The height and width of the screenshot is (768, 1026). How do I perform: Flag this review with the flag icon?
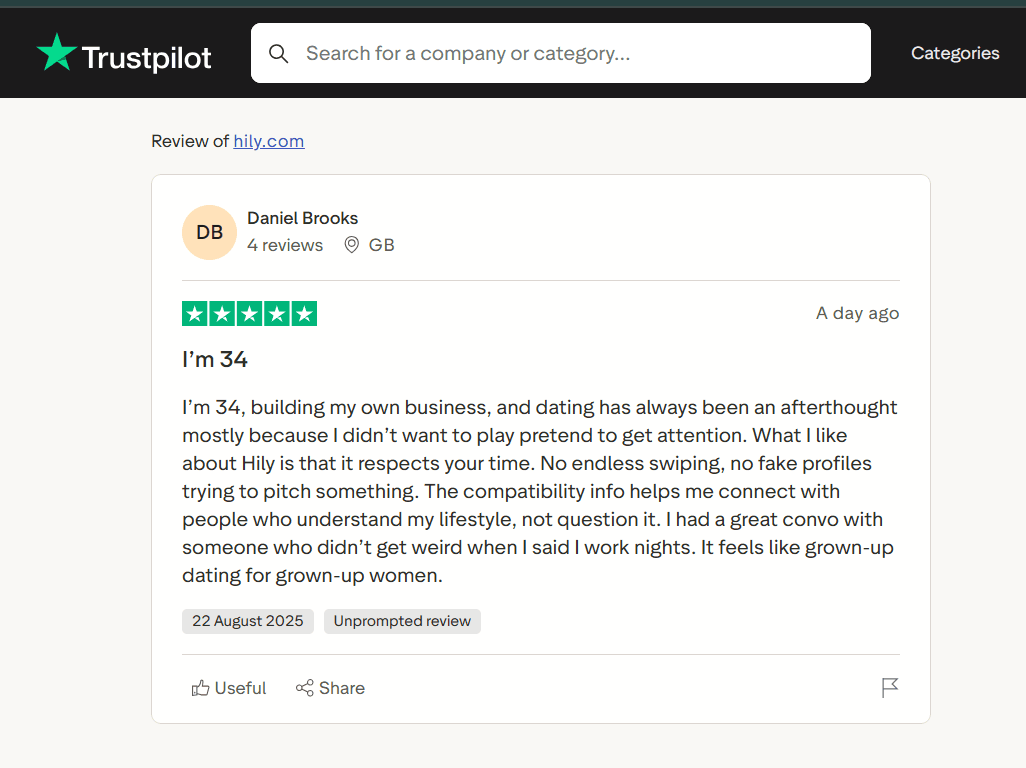pos(889,688)
